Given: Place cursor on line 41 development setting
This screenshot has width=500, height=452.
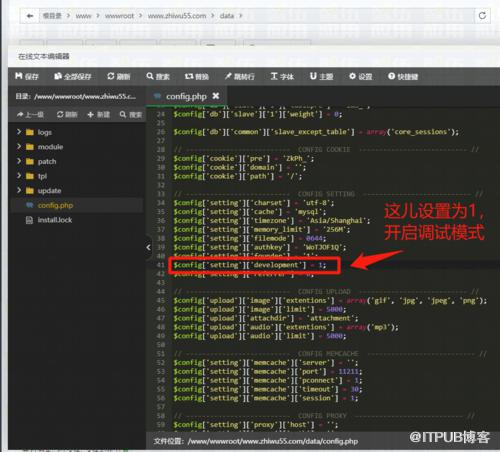Looking at the screenshot, I should pos(249,265).
